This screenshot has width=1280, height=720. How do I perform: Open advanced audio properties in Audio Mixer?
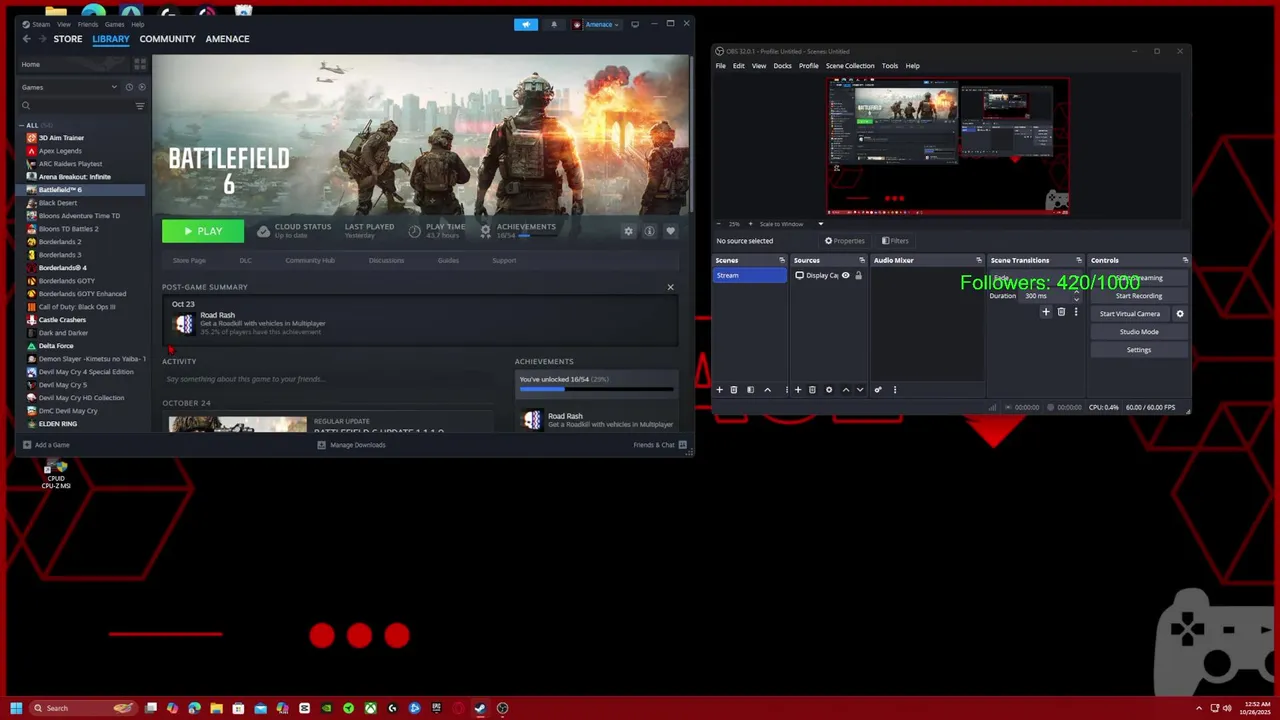[x=878, y=390]
